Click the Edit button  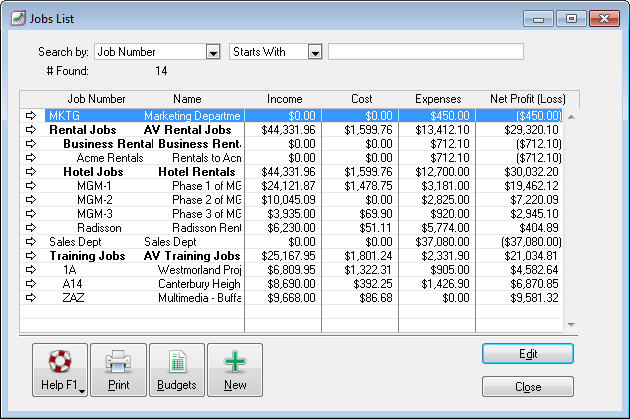point(528,354)
